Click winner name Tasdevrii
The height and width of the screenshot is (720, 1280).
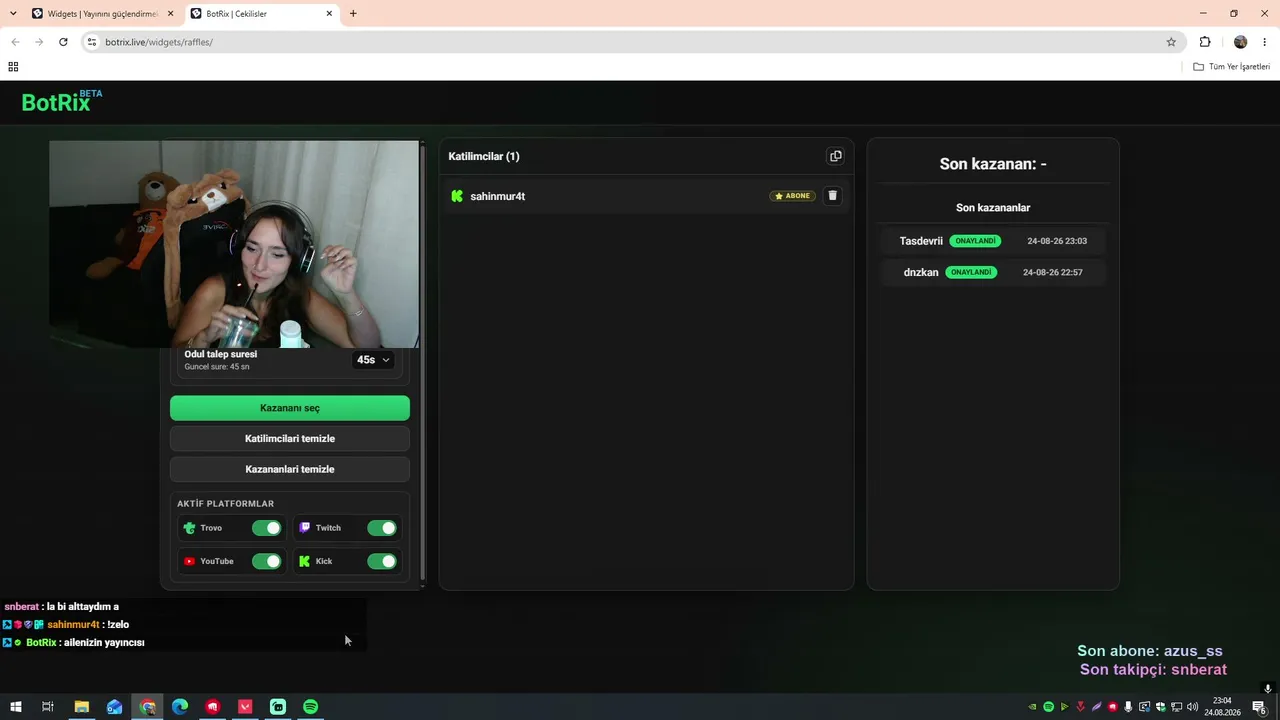[921, 241]
